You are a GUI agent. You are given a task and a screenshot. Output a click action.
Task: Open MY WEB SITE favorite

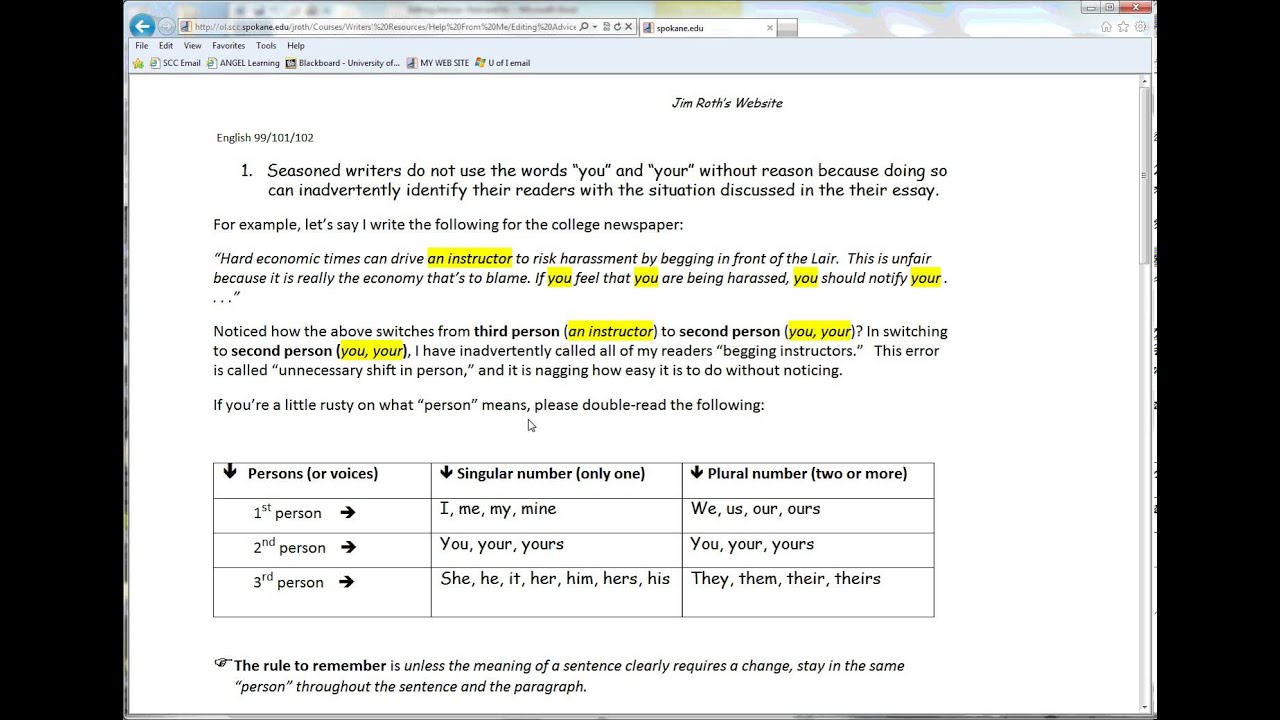[438, 63]
